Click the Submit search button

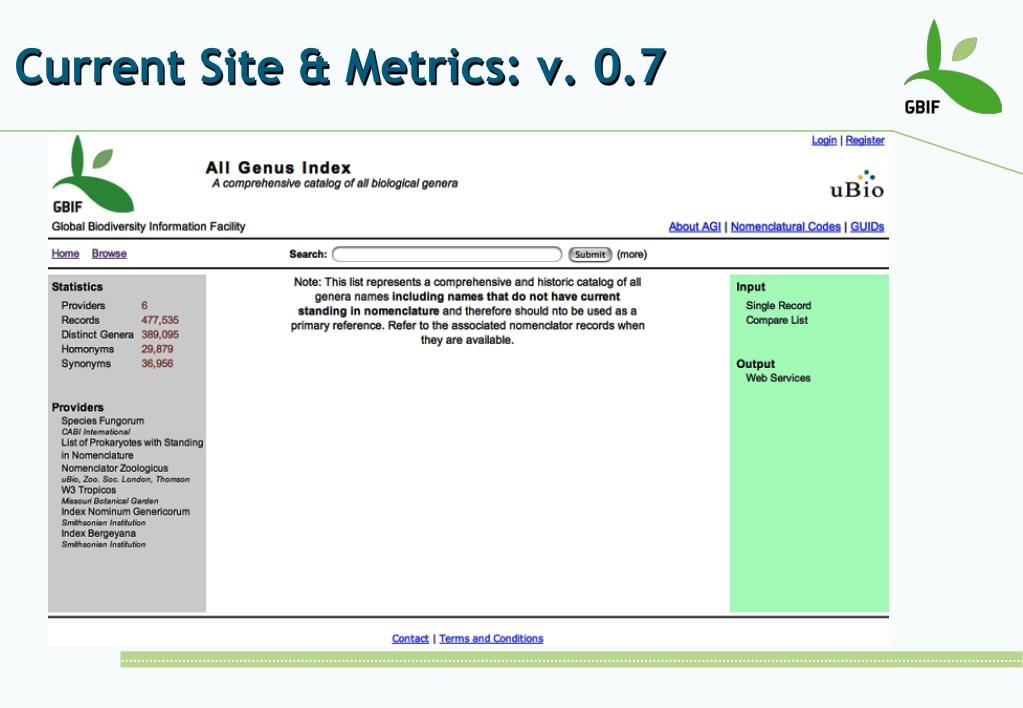pyautogui.click(x=590, y=254)
